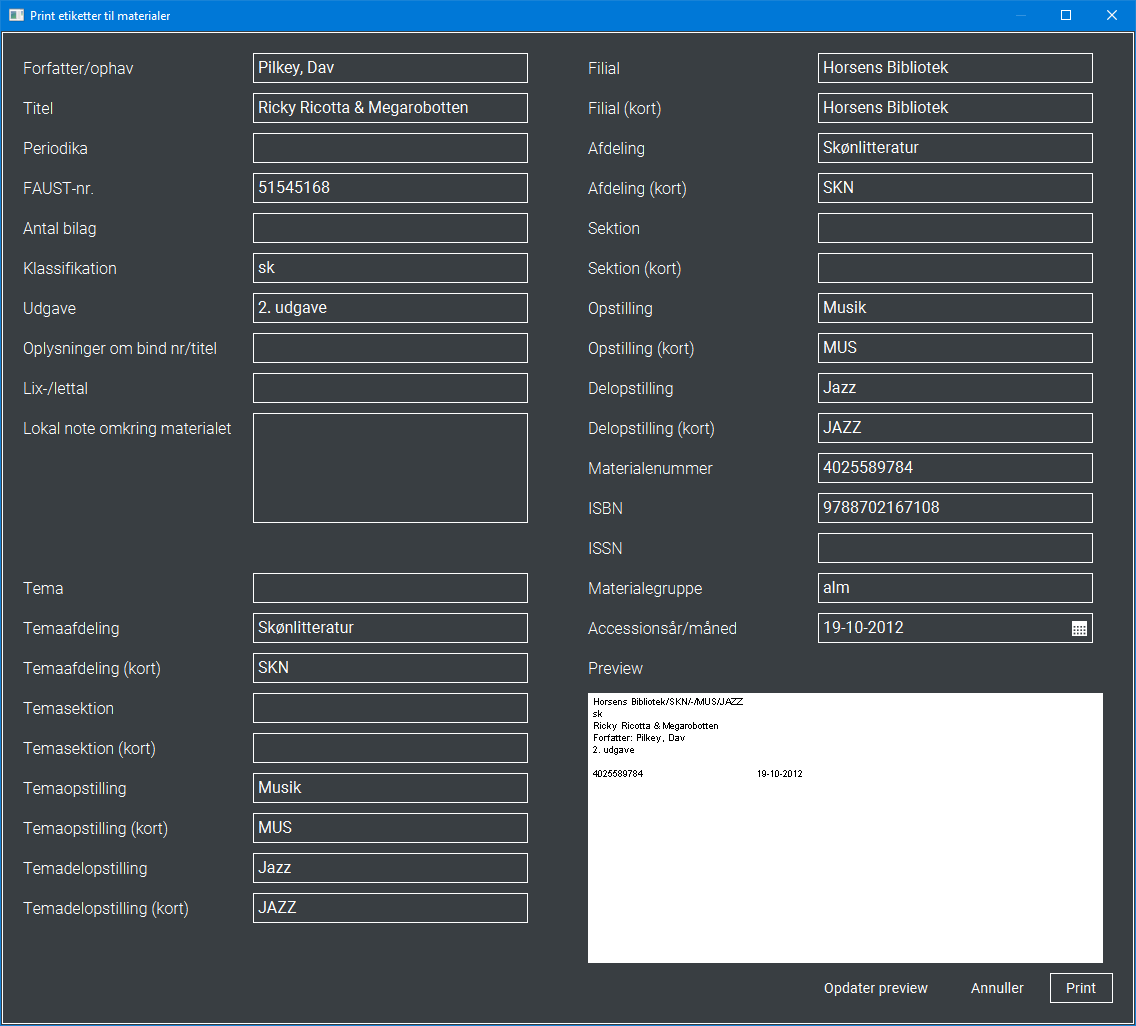Screen dimensions: 1136x1026
Task: Click the Filial field with Horsens Bibliotek
Action: pos(955,67)
